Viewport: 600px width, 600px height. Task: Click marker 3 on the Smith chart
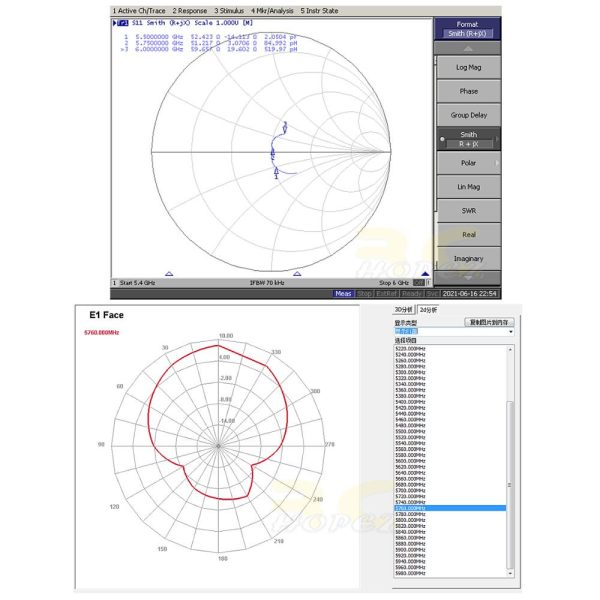coord(285,127)
